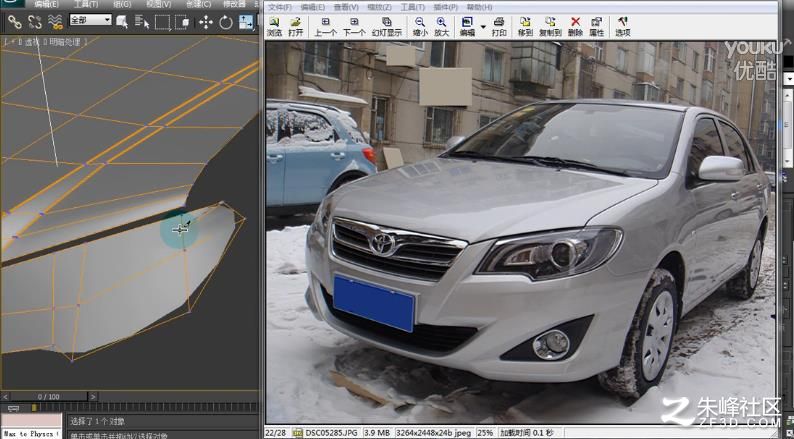794x439 pixels.
Task: Click the 22/28 image counter in status bar
Action: tap(276, 433)
